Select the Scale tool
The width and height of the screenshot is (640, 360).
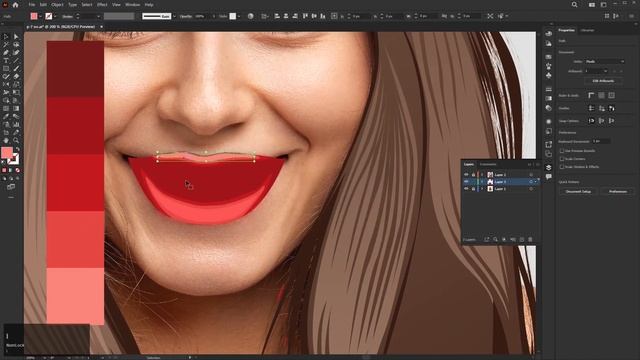click(16, 84)
